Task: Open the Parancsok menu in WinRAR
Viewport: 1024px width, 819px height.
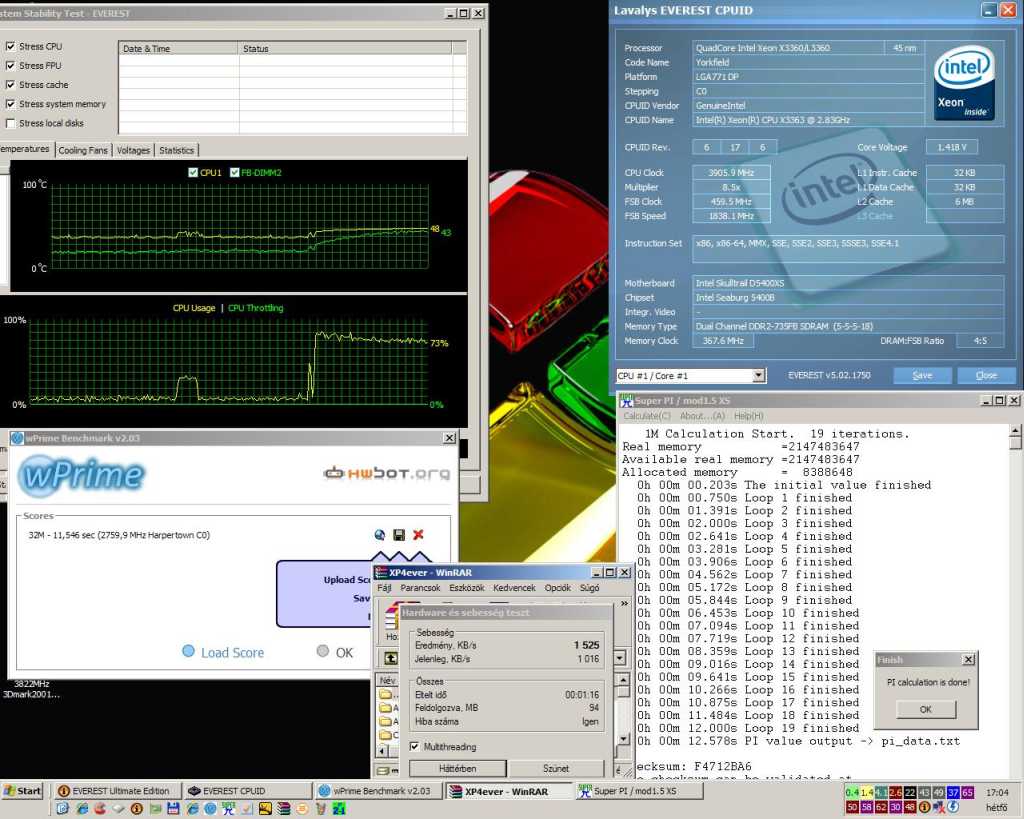Action: point(420,588)
